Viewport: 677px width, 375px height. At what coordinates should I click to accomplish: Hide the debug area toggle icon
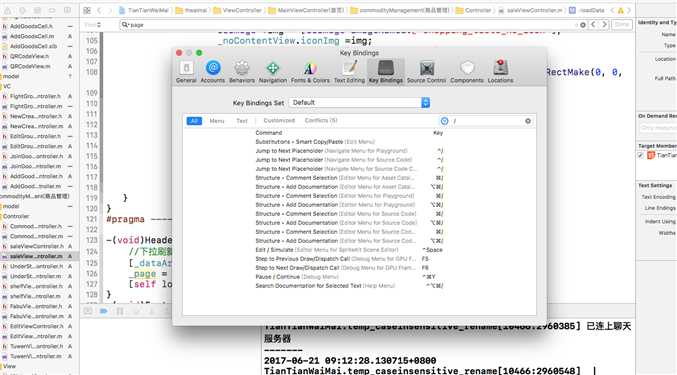coord(88,311)
